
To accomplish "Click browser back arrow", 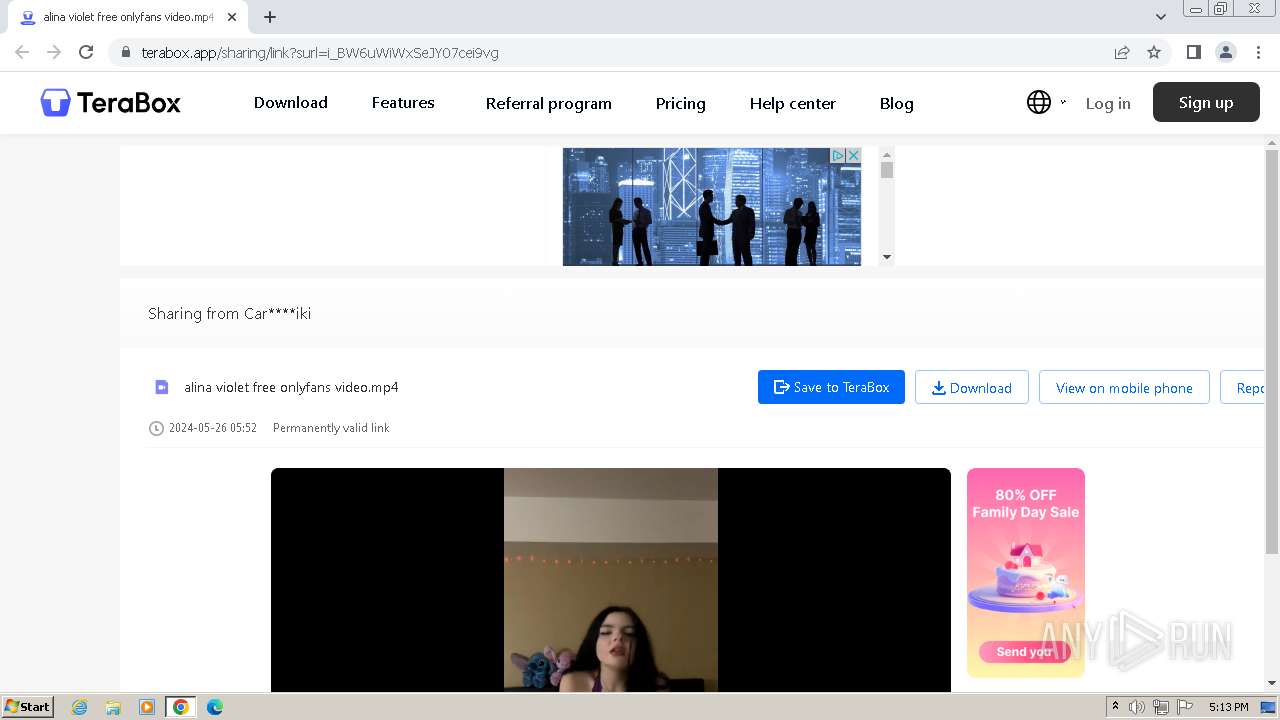I will pos(22,52).
